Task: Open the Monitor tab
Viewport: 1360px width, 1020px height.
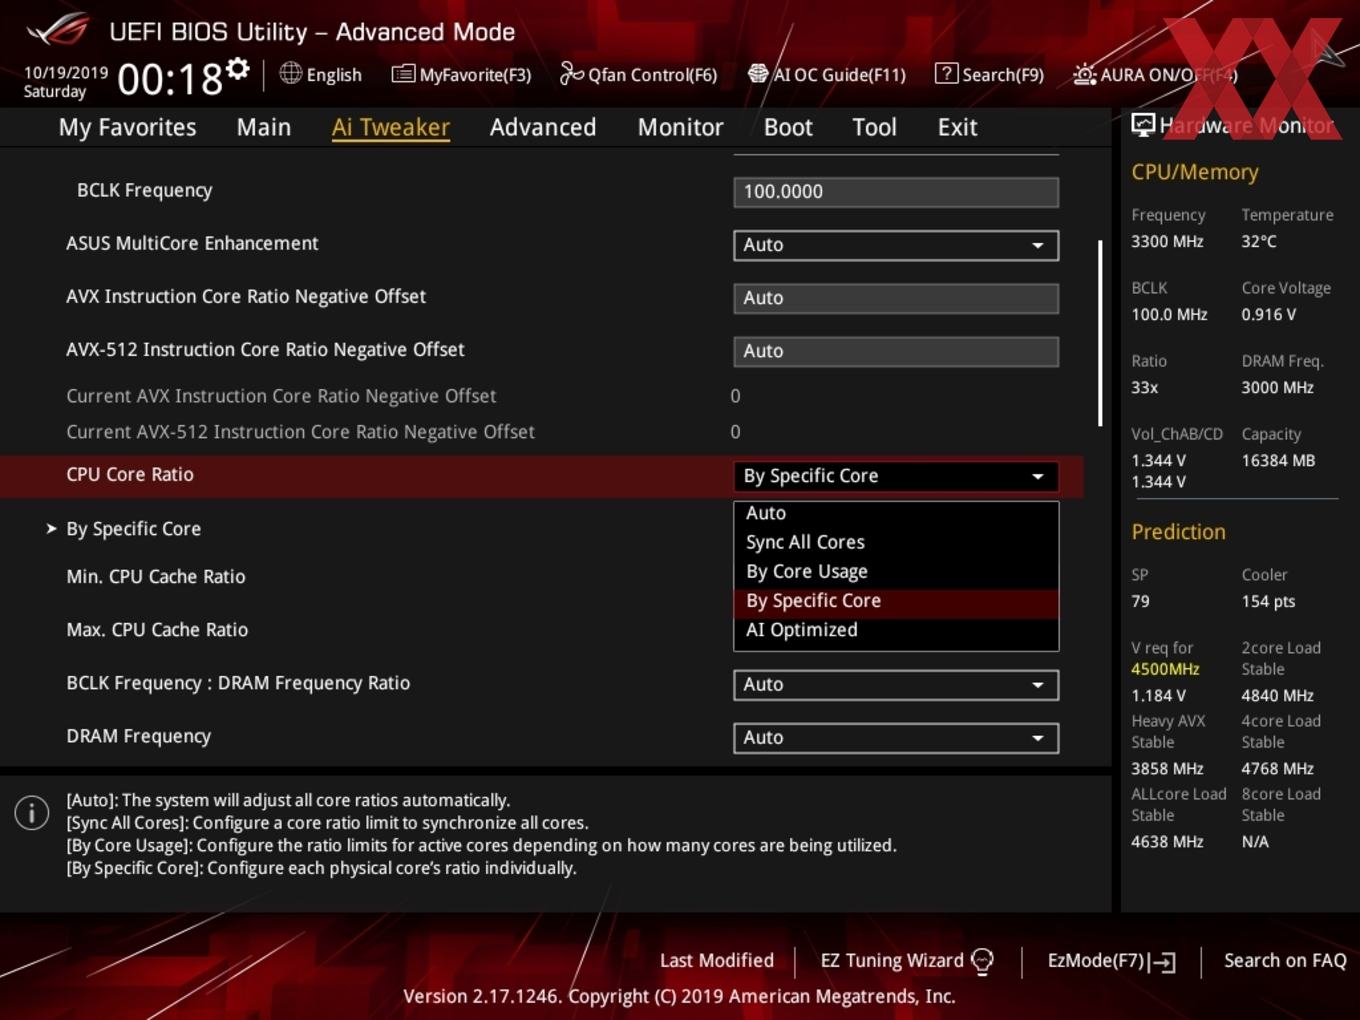Action: [x=680, y=127]
